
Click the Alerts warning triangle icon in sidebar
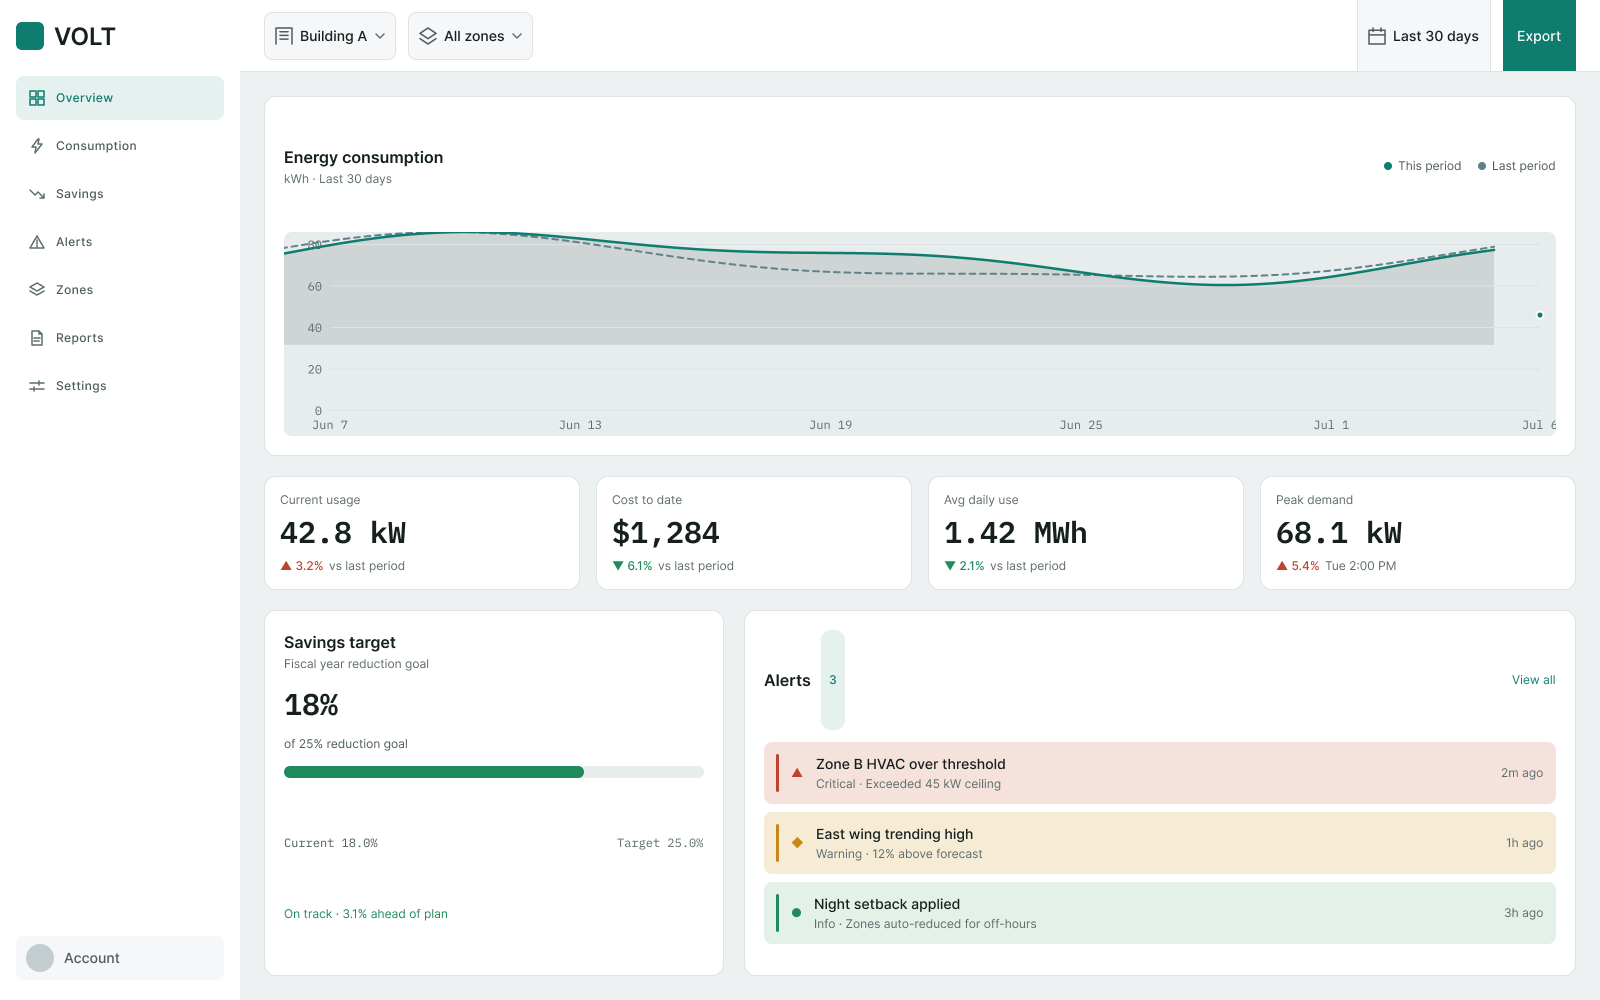click(37, 242)
